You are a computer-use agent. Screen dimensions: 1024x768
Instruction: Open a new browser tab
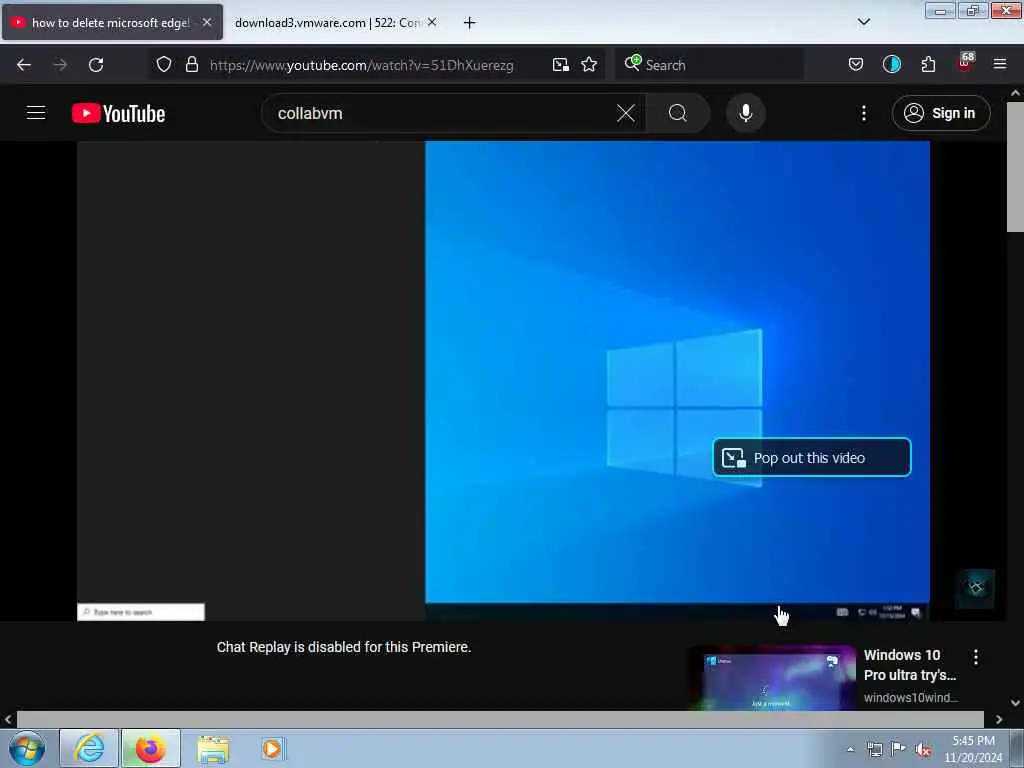pyautogui.click(x=469, y=23)
